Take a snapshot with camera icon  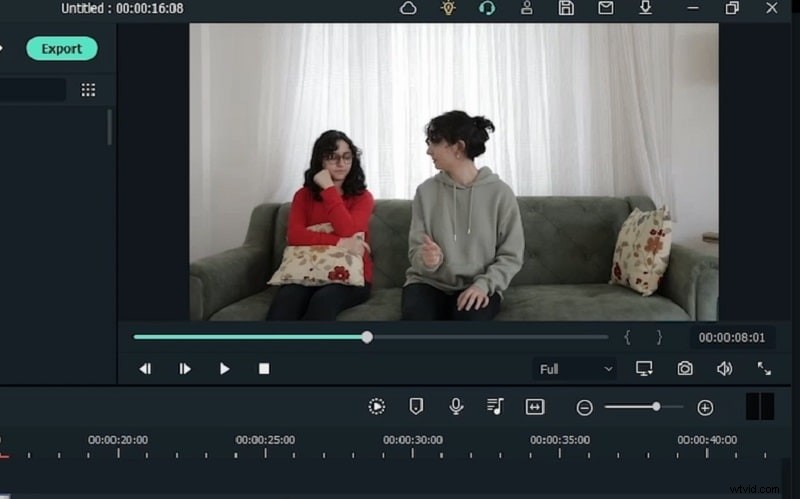685,369
